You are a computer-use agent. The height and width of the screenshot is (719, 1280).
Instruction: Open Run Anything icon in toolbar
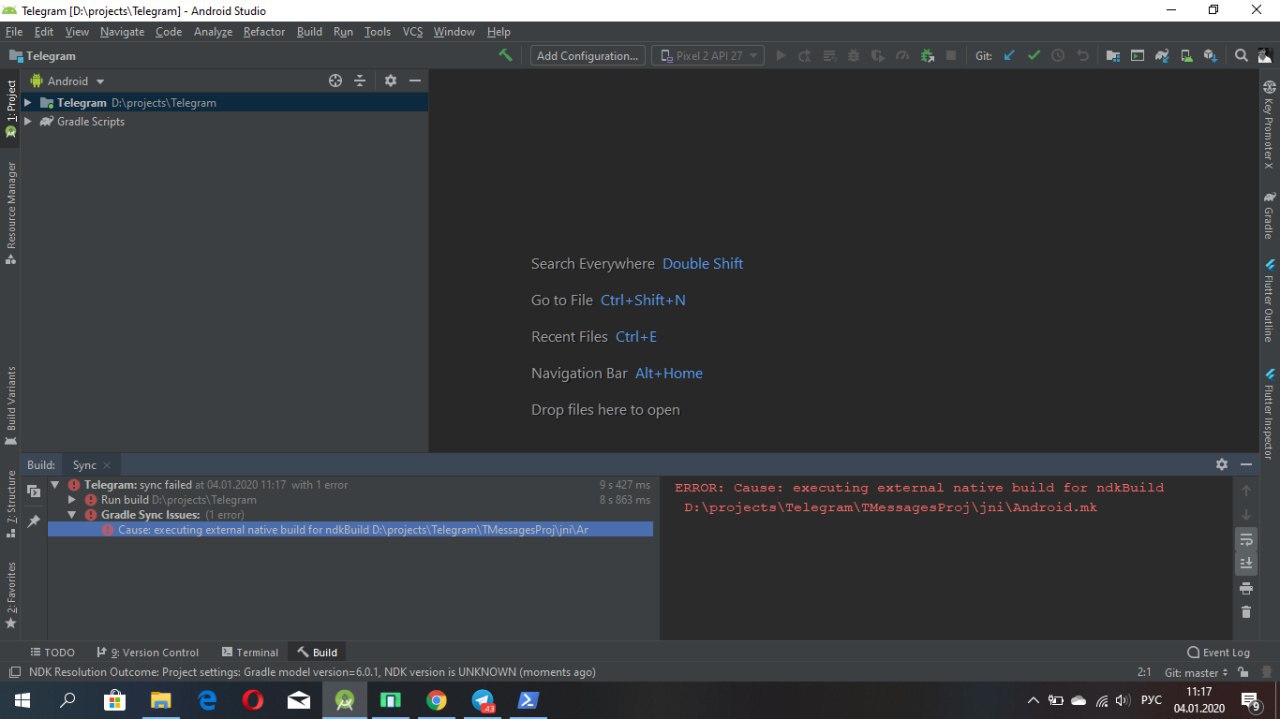tap(1137, 56)
